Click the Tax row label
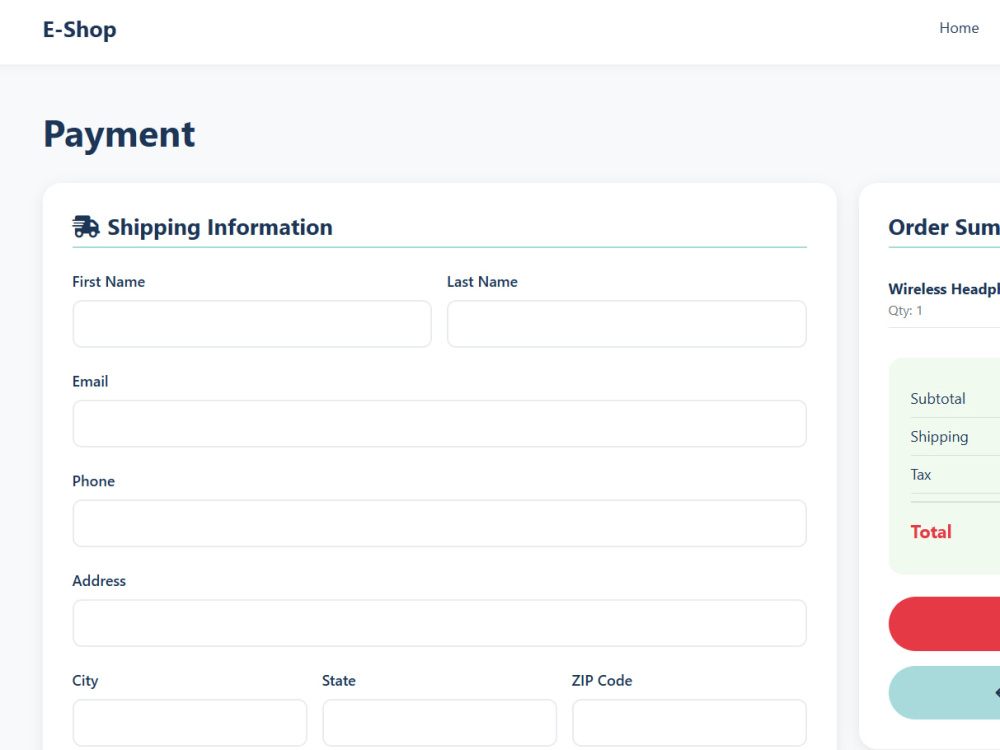The height and width of the screenshot is (750, 1000). [x=920, y=474]
